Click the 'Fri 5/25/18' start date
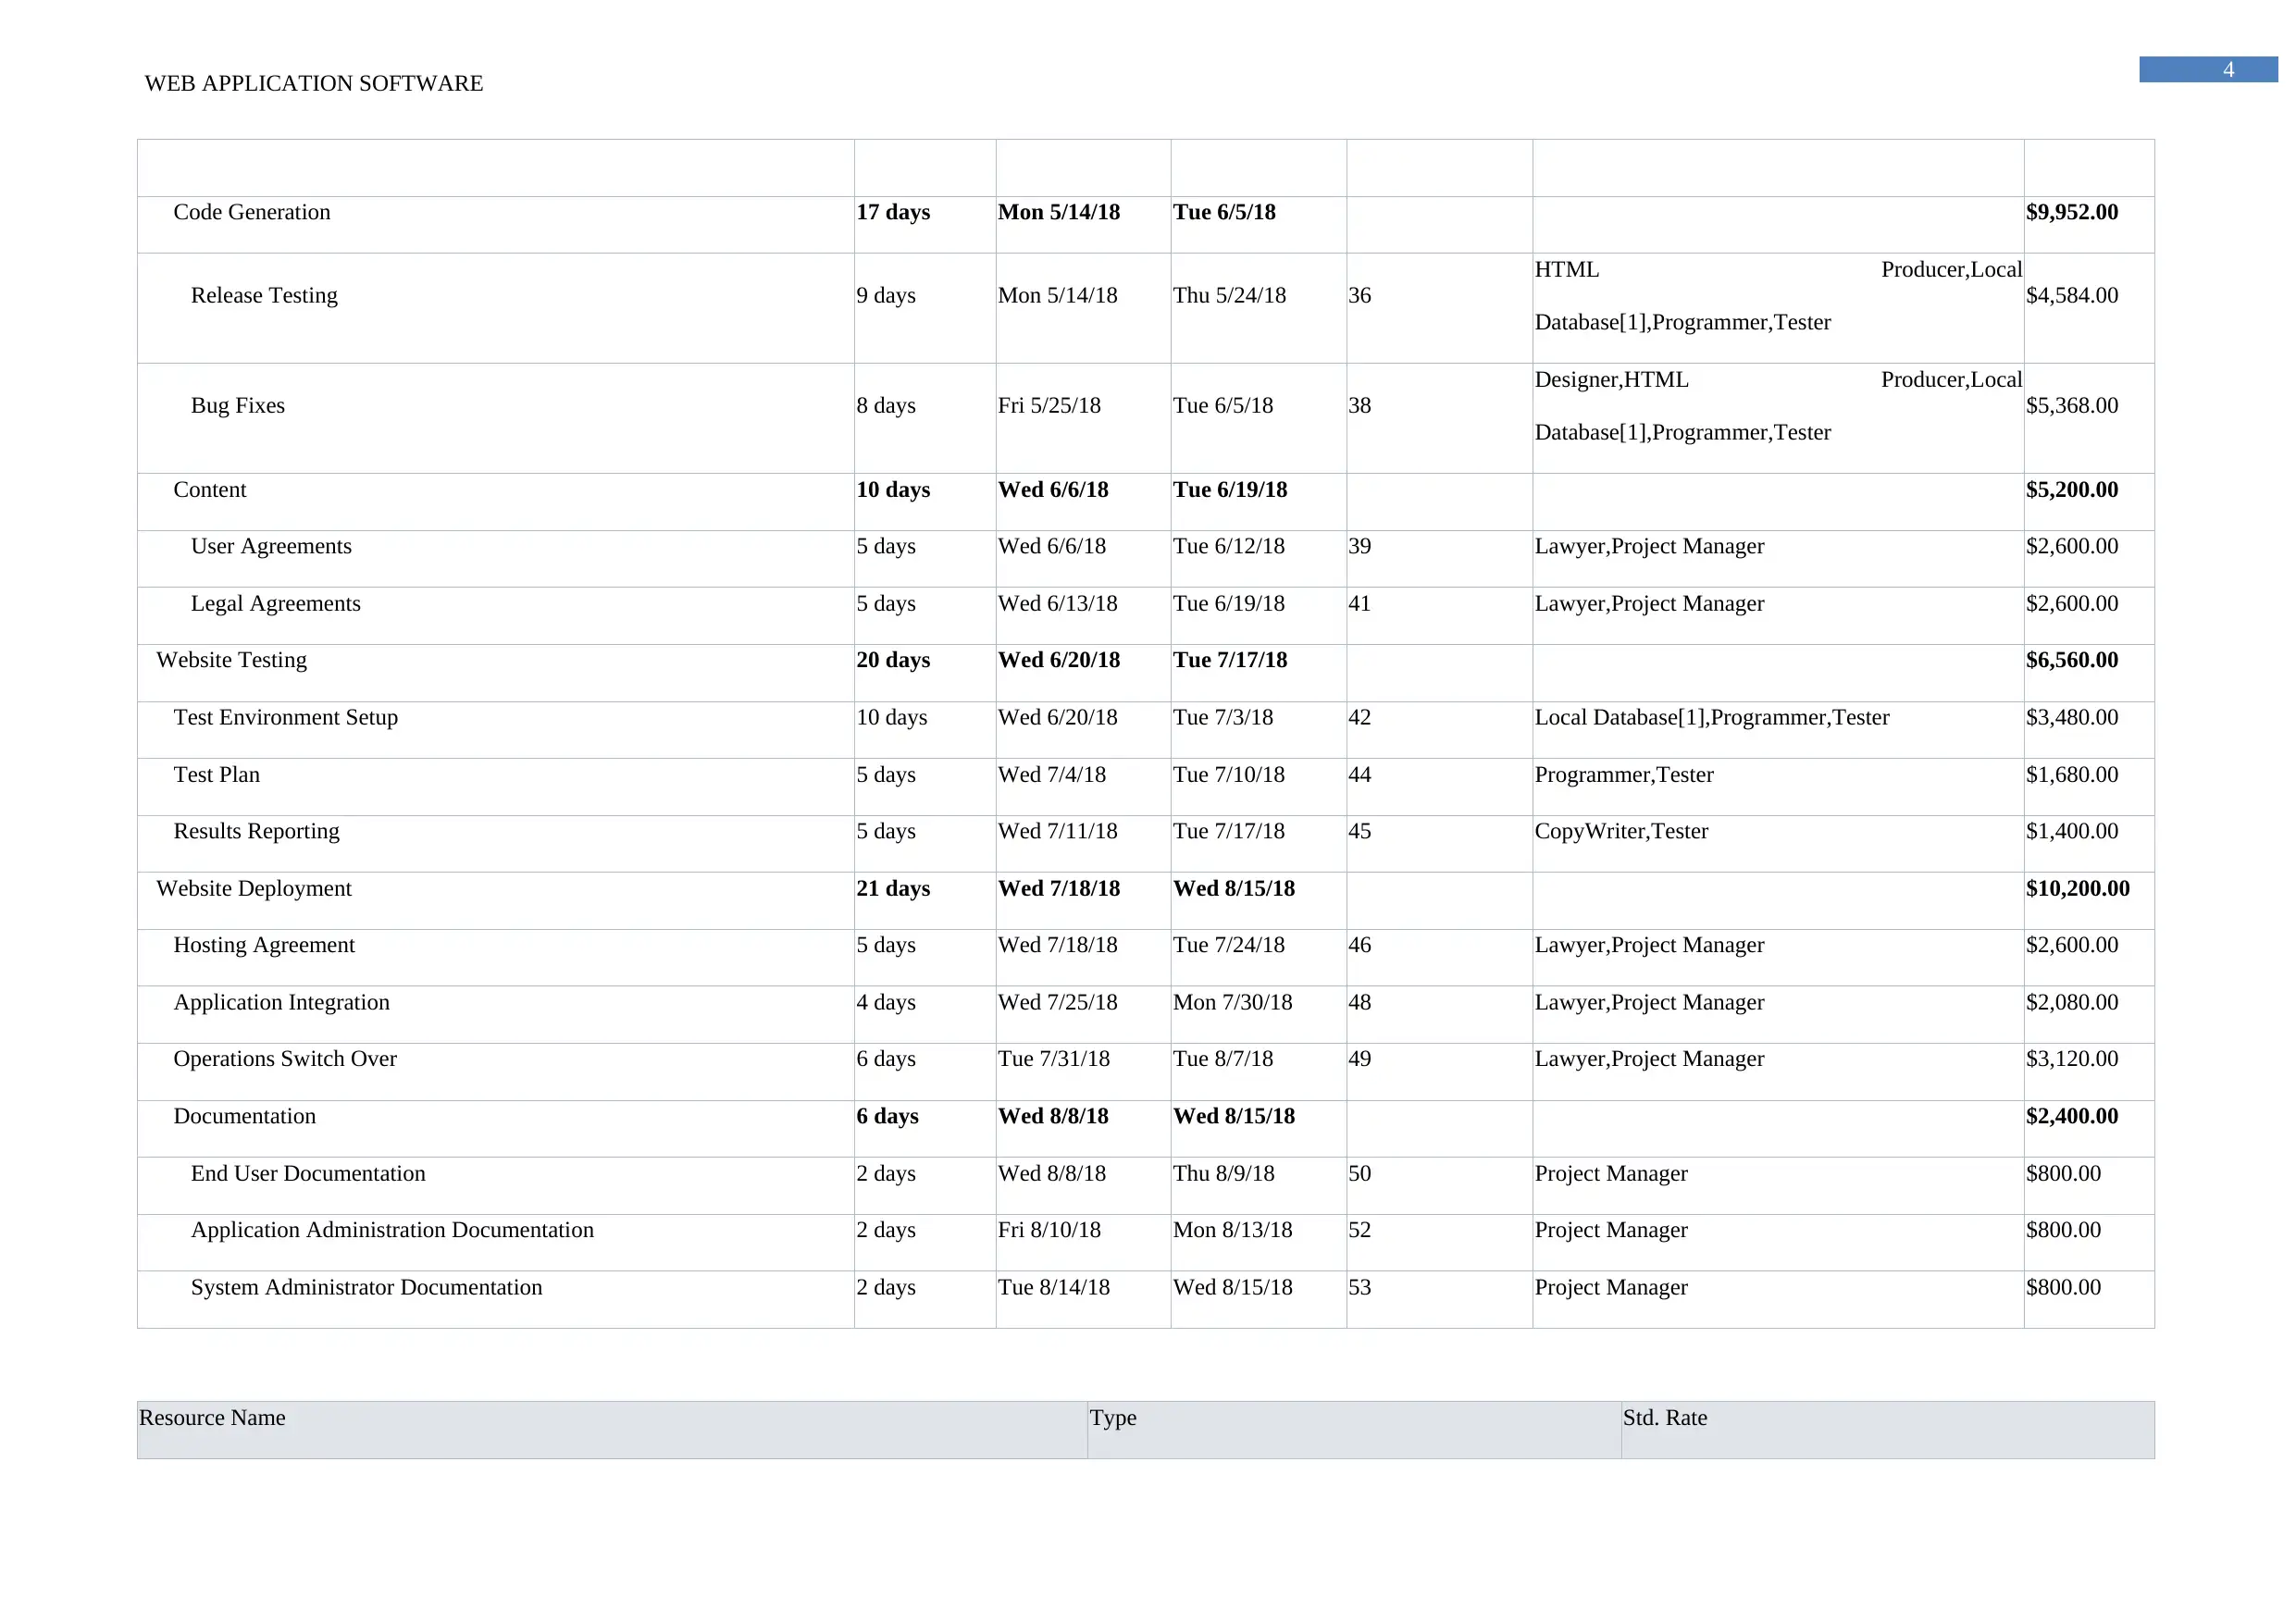2296x1623 pixels. pos(1049,405)
